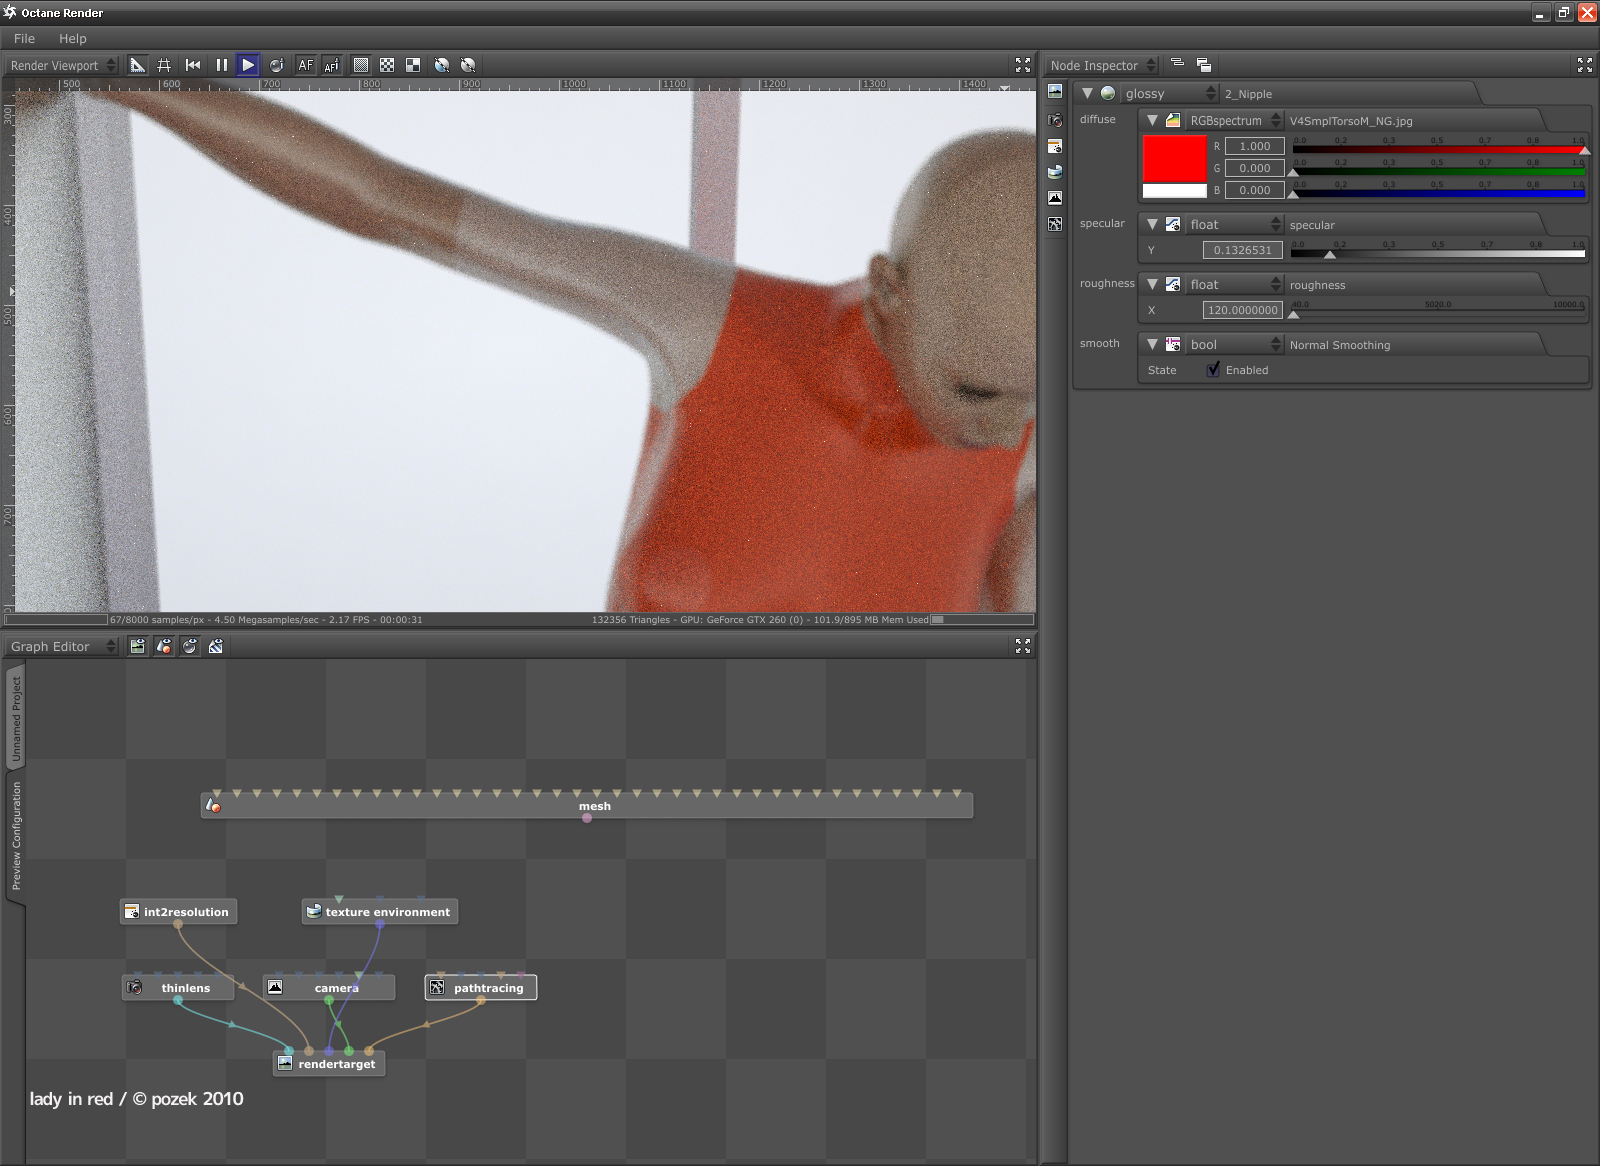The height and width of the screenshot is (1166, 1600).
Task: Click the fine dotted pattern display icon
Action: 361,65
